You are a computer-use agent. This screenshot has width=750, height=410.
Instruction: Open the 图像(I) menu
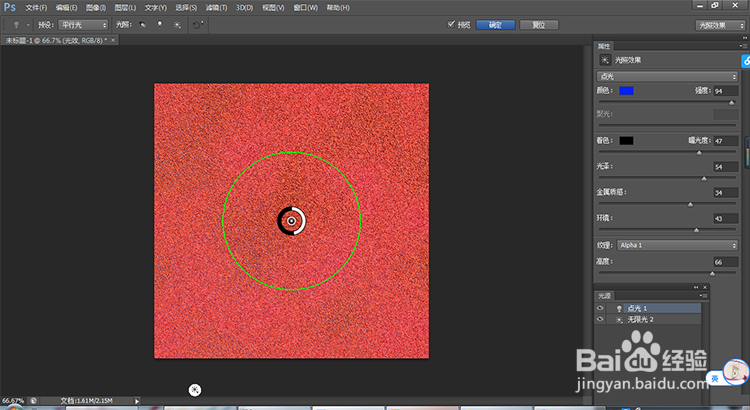click(96, 8)
